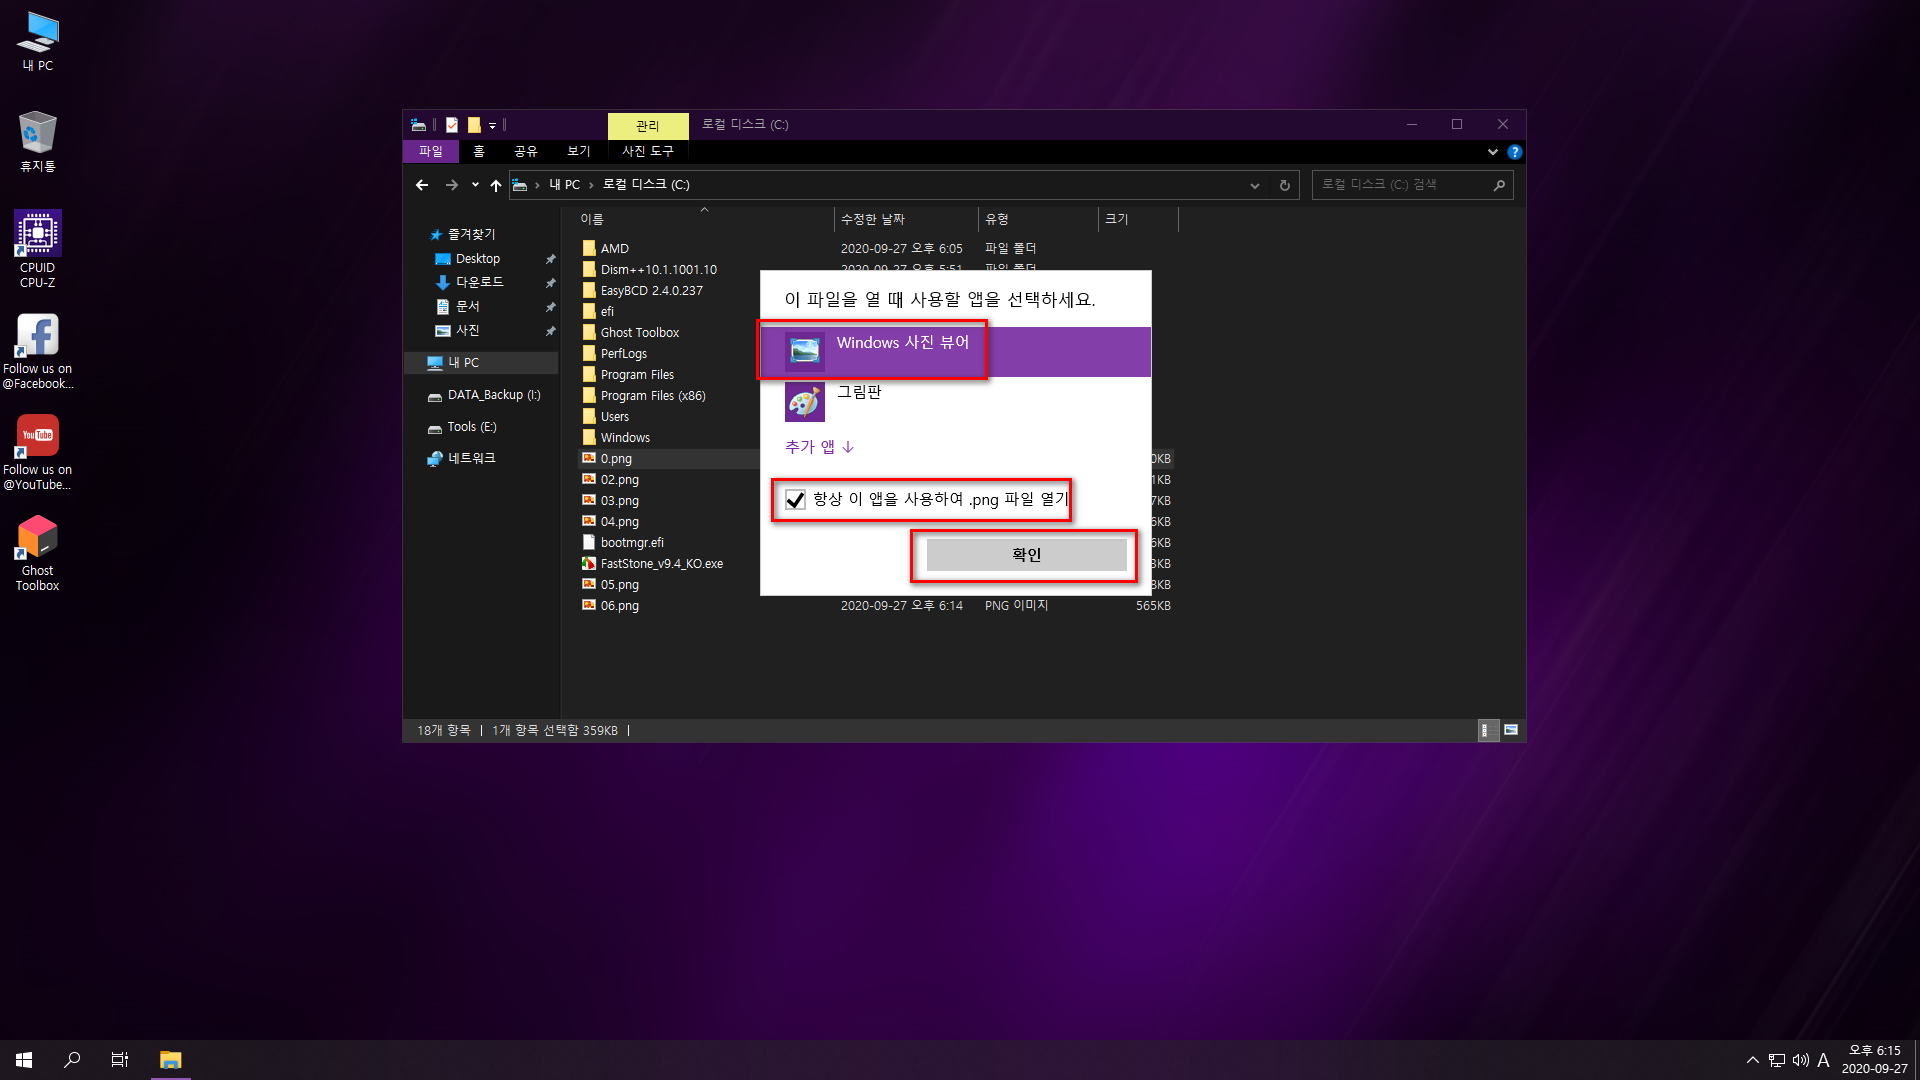The height and width of the screenshot is (1080, 1920).
Task: Open recent locations dropdown arrow
Action: pyautogui.click(x=475, y=185)
